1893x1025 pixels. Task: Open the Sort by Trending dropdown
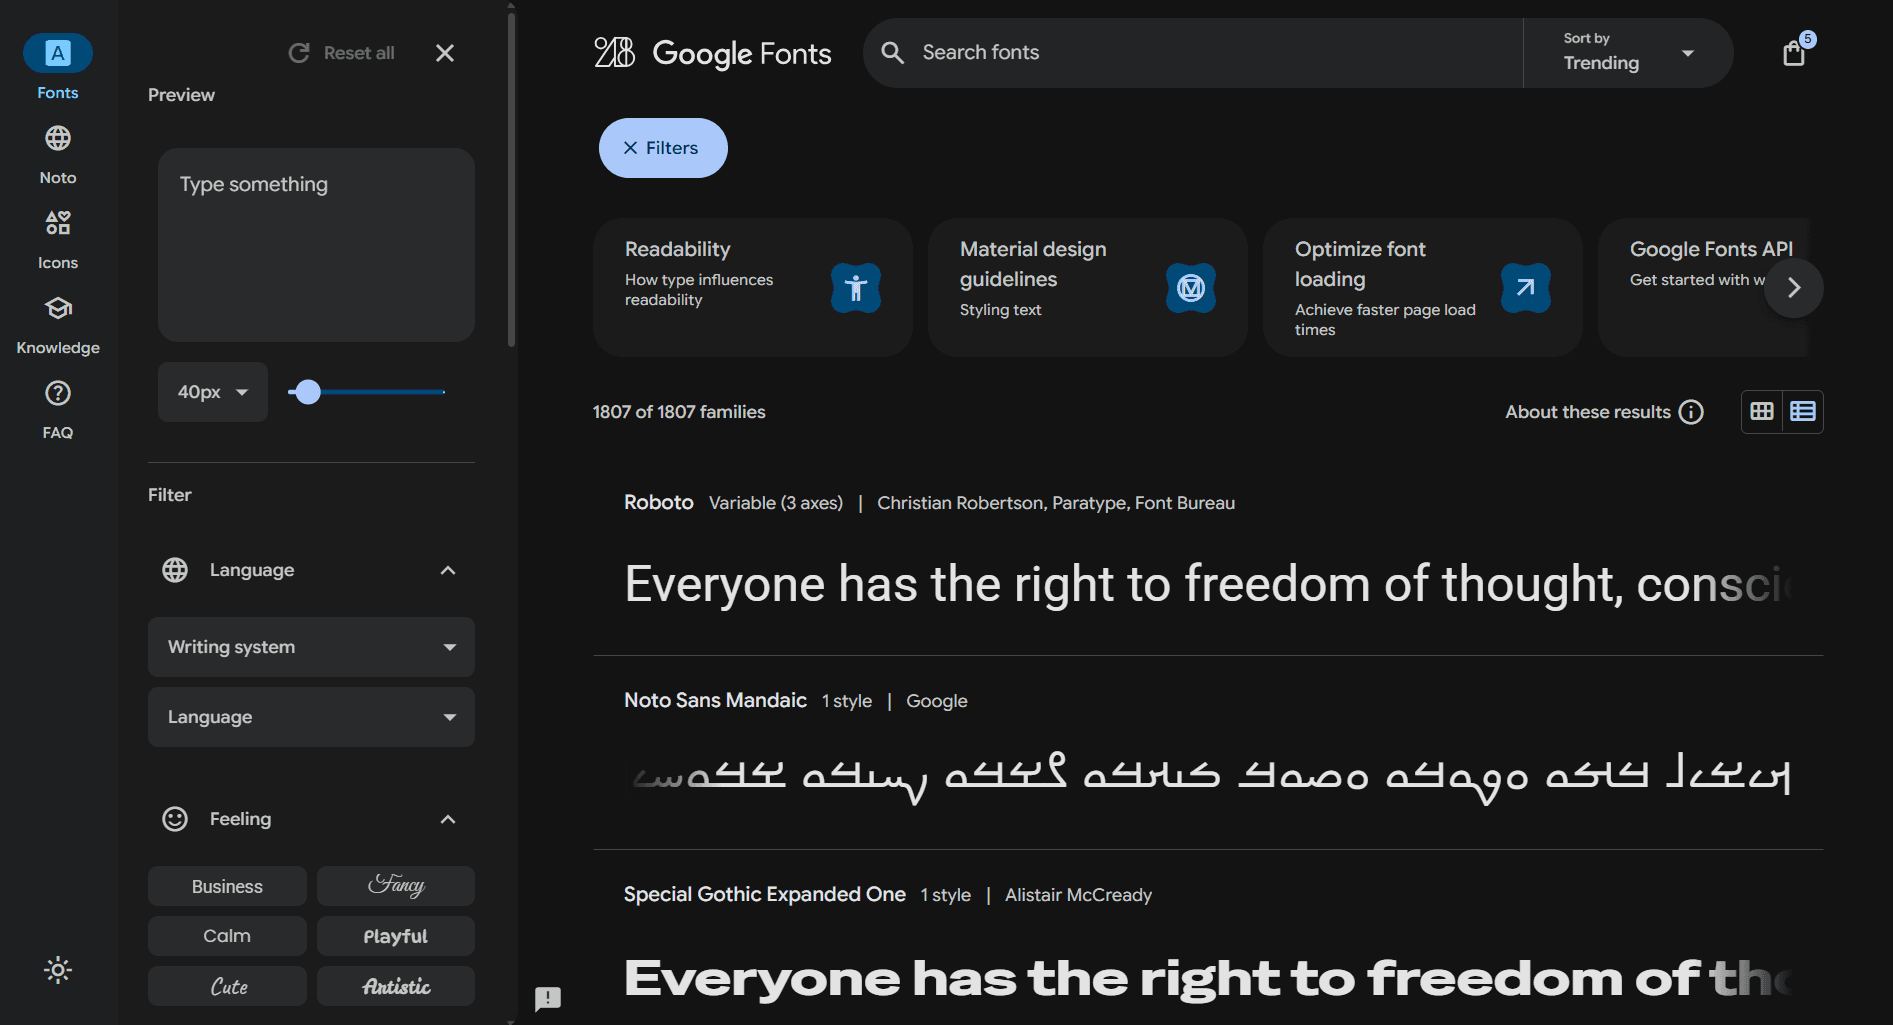pyautogui.click(x=1628, y=53)
